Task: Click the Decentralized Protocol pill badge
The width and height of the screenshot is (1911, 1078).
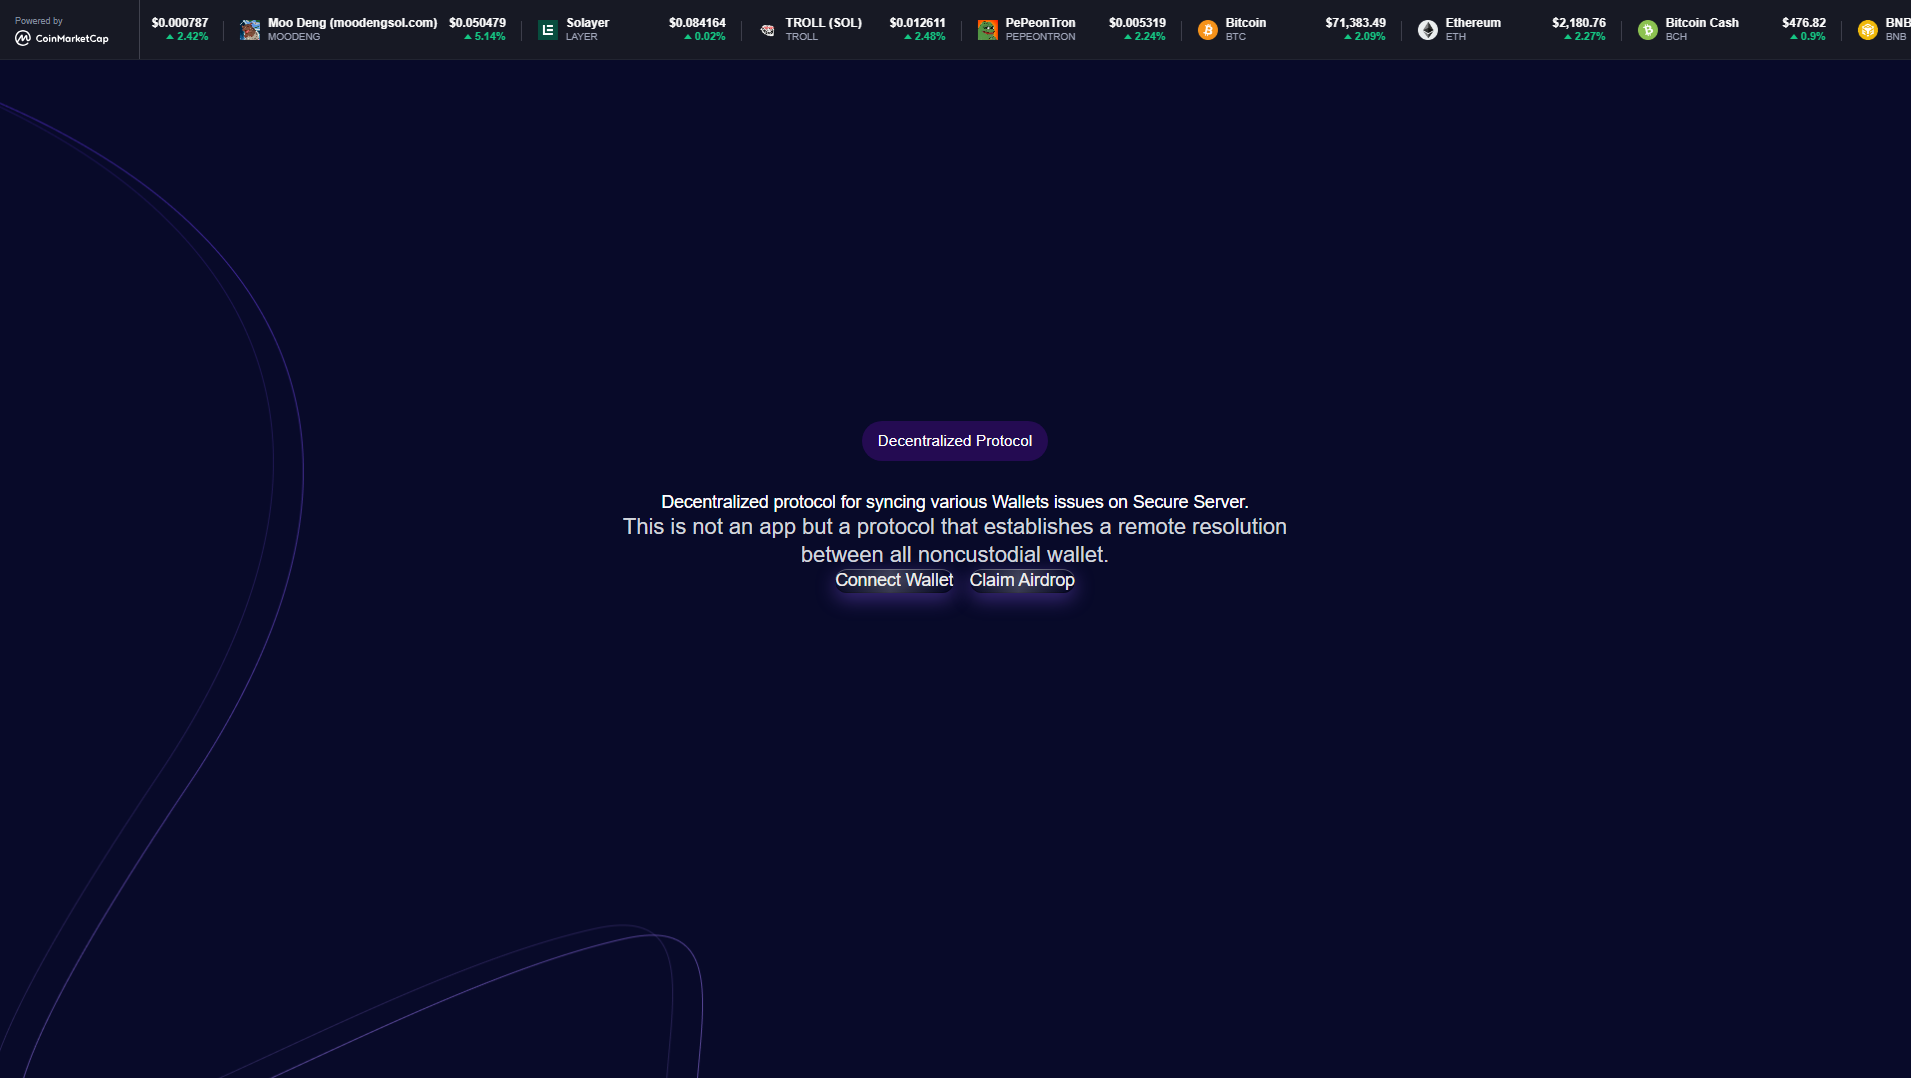Action: pos(955,441)
